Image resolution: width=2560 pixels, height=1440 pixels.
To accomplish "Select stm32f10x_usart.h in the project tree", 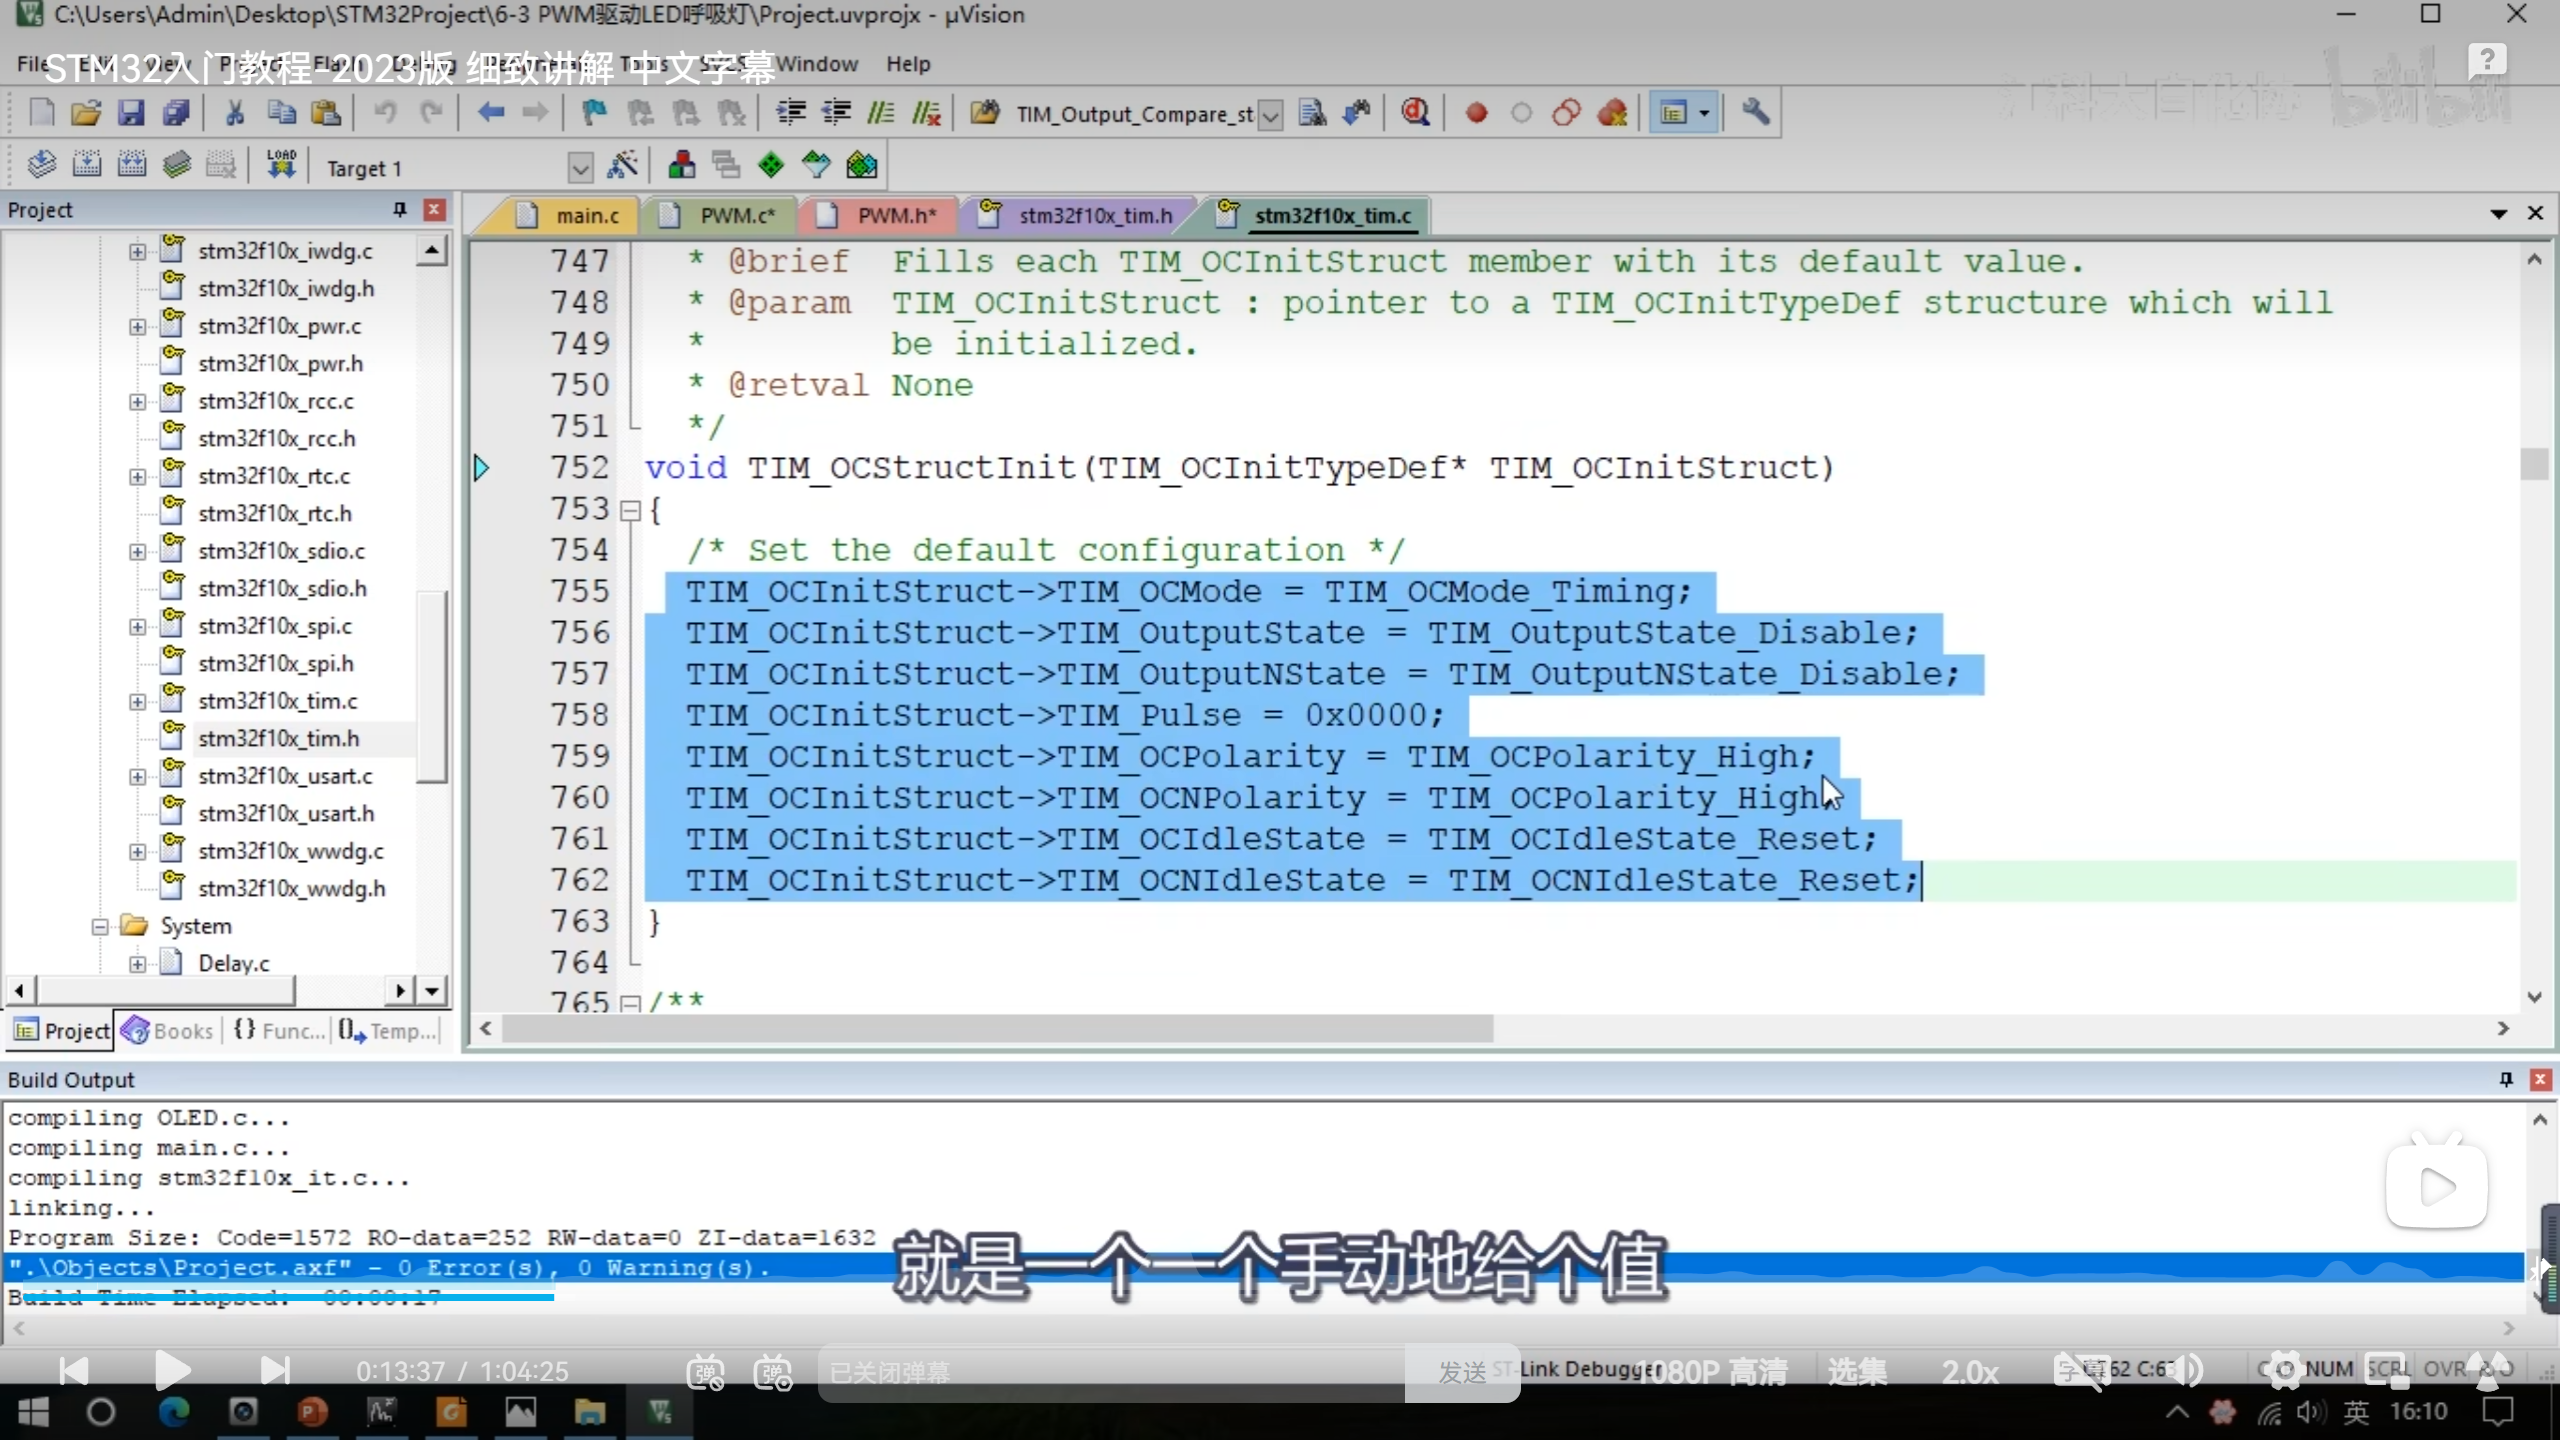I will [286, 813].
